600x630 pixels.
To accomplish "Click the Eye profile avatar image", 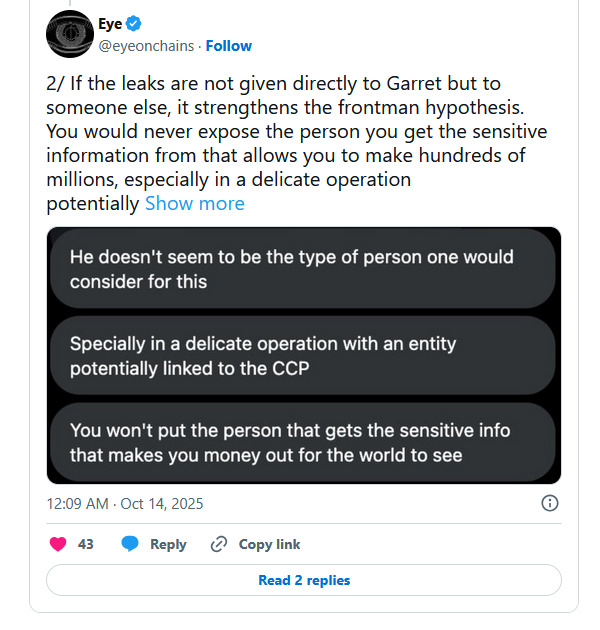I will coord(68,35).
